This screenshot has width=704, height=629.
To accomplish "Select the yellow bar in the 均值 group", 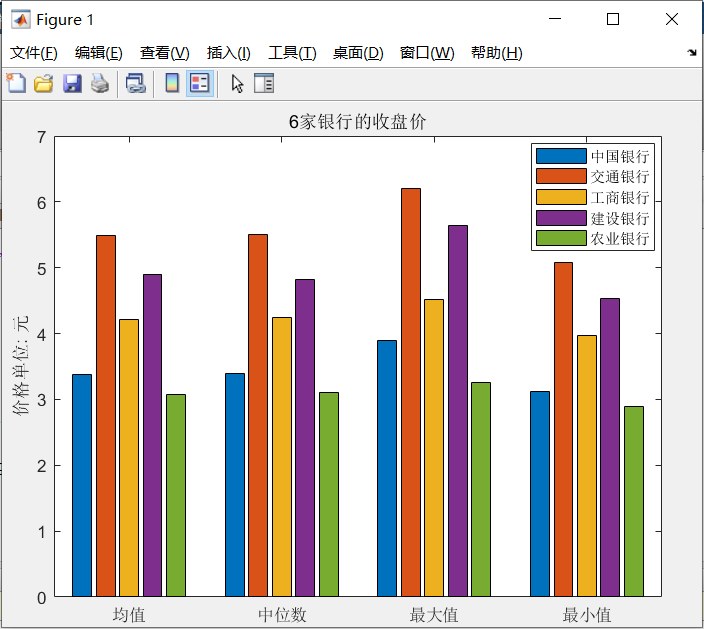I will (x=129, y=458).
